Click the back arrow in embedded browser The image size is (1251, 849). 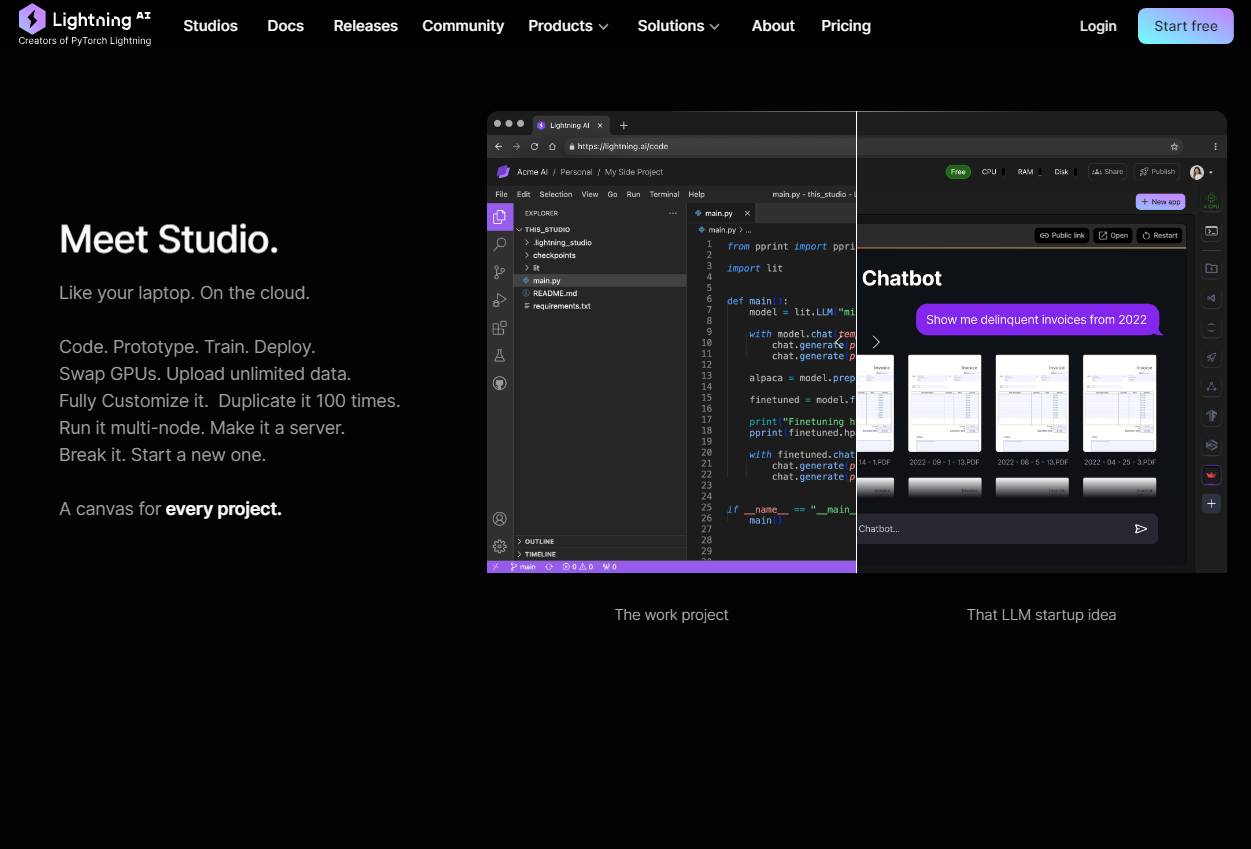coord(499,146)
